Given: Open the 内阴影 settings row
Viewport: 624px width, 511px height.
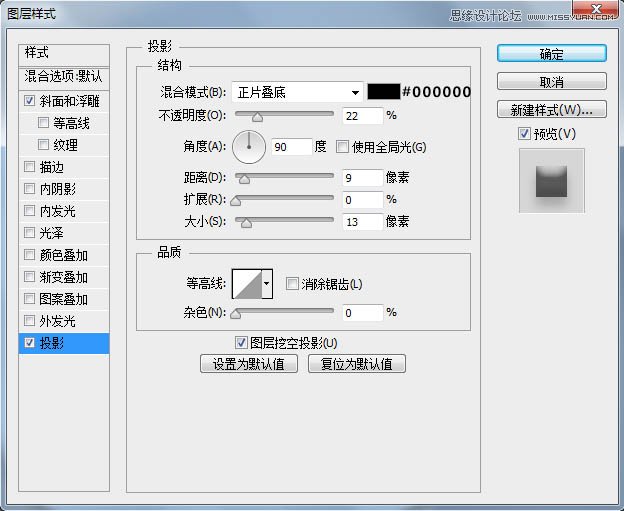Looking at the screenshot, I should (64, 189).
